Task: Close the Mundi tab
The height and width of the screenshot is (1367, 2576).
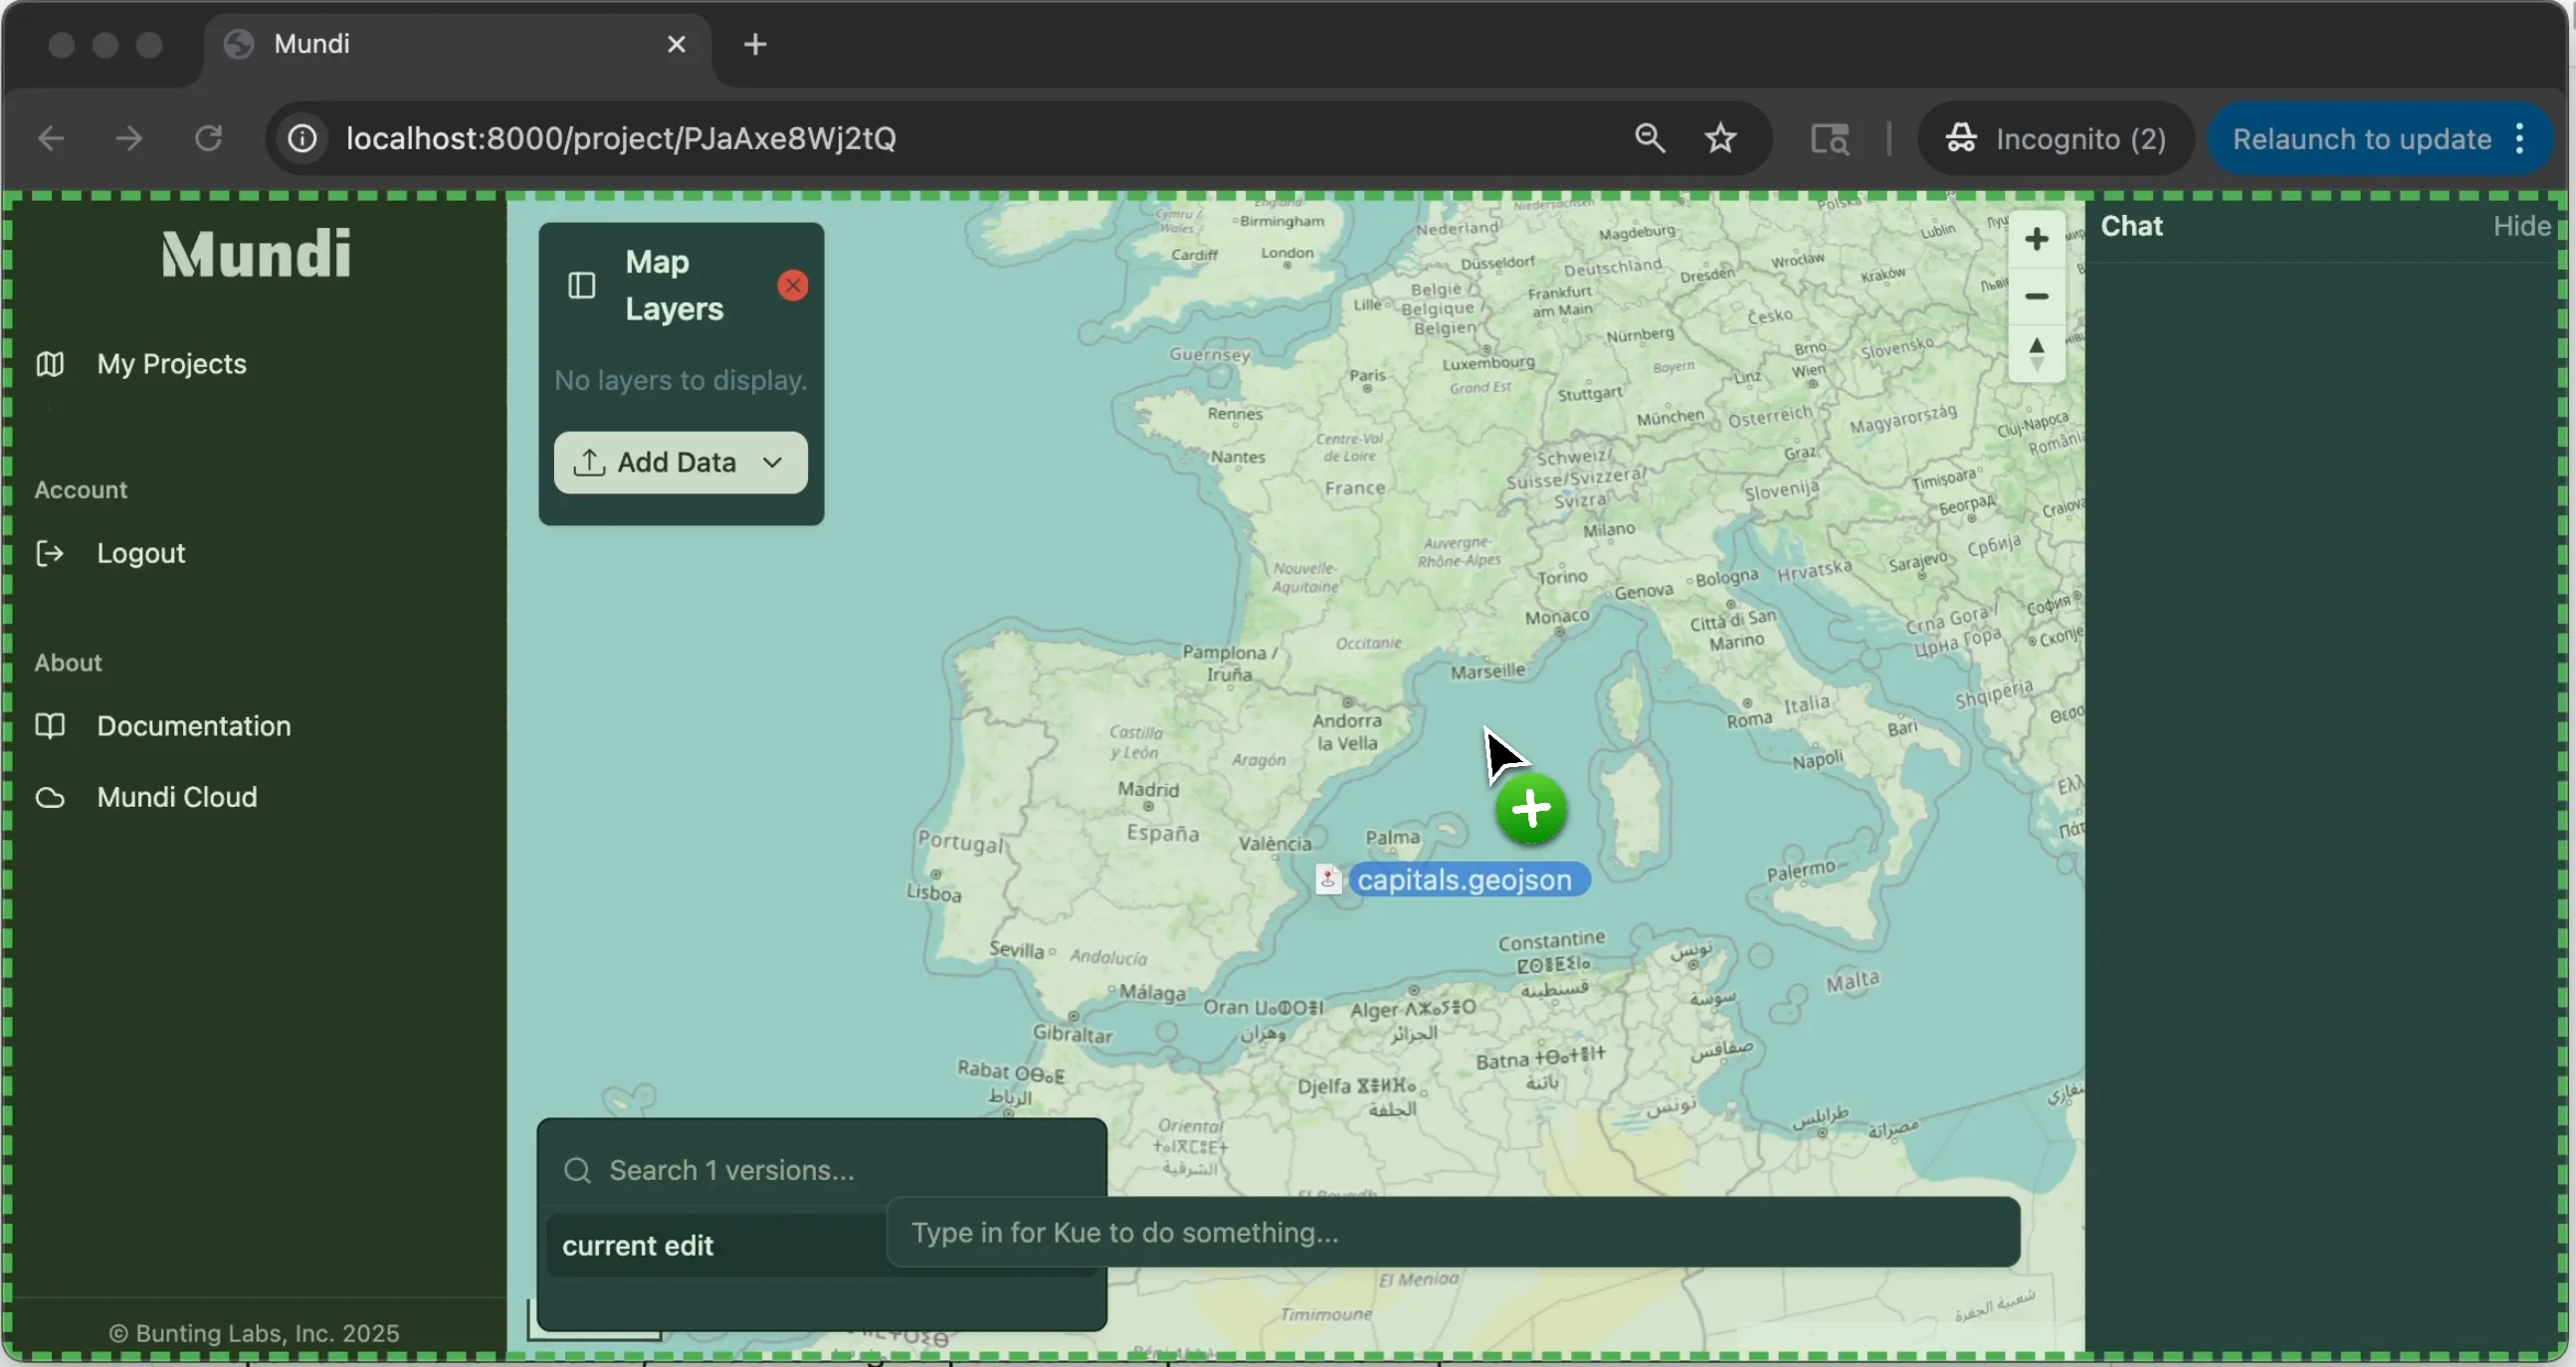Action: (x=676, y=44)
